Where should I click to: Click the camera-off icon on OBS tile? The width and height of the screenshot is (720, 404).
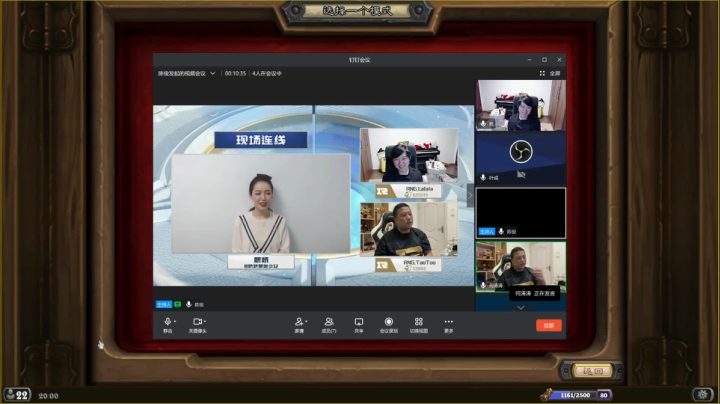521,174
